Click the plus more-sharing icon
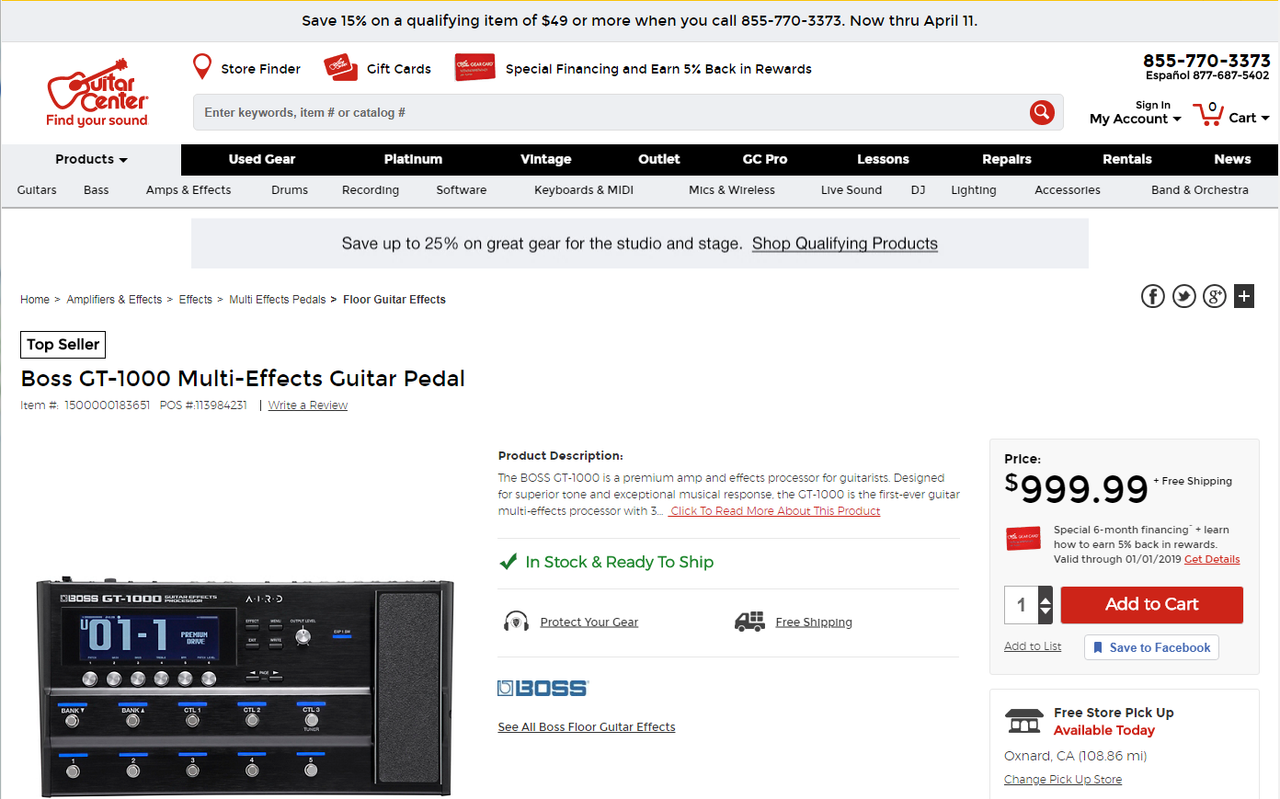The width and height of the screenshot is (1280, 799). pos(1243,296)
